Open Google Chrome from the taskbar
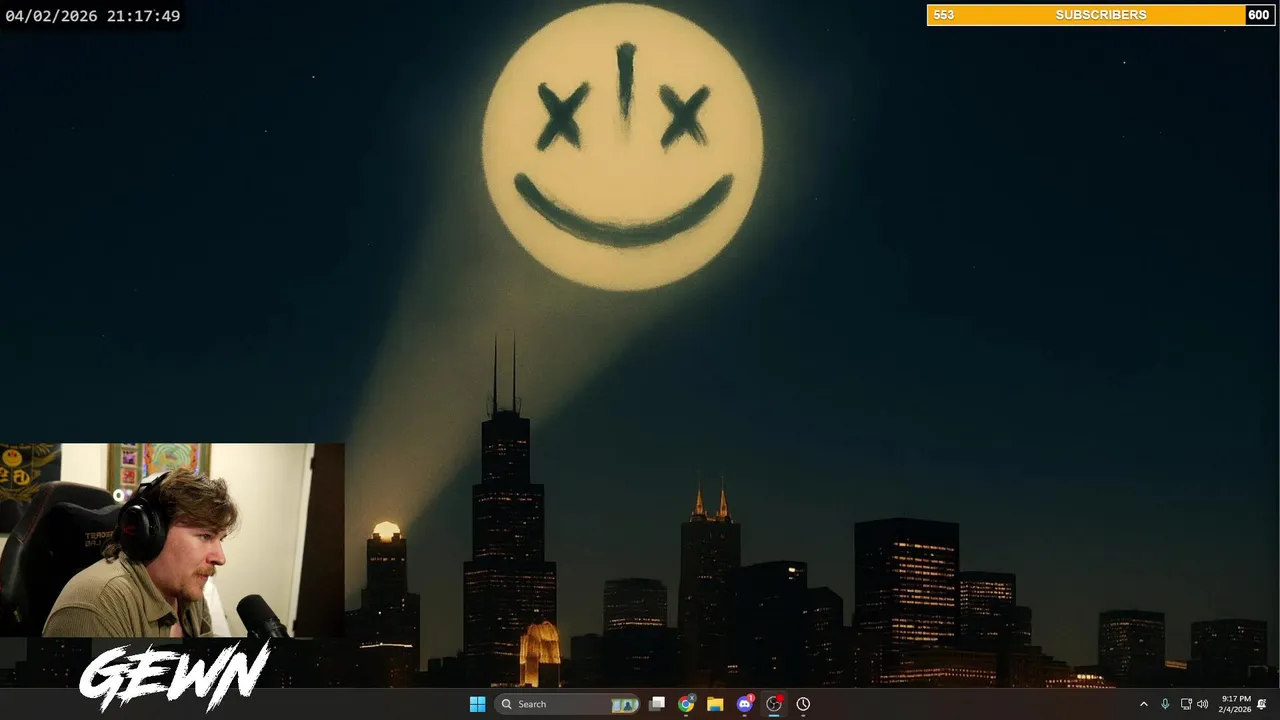Image resolution: width=1280 pixels, height=720 pixels. [686, 704]
